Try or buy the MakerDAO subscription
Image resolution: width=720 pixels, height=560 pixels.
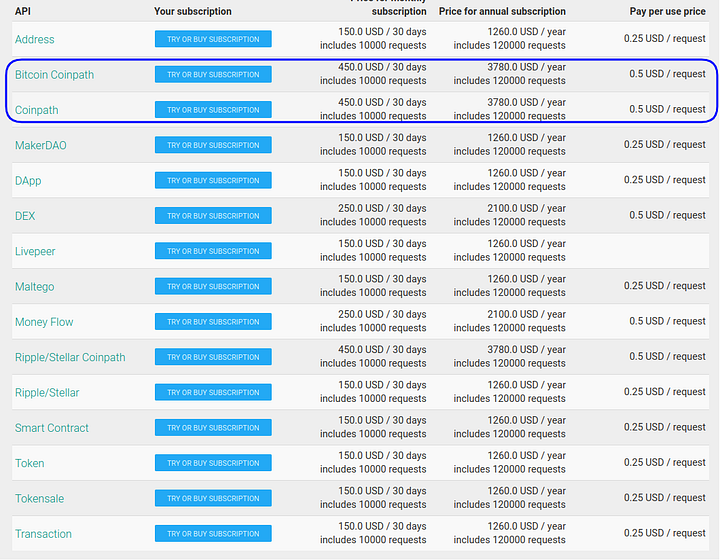point(213,145)
